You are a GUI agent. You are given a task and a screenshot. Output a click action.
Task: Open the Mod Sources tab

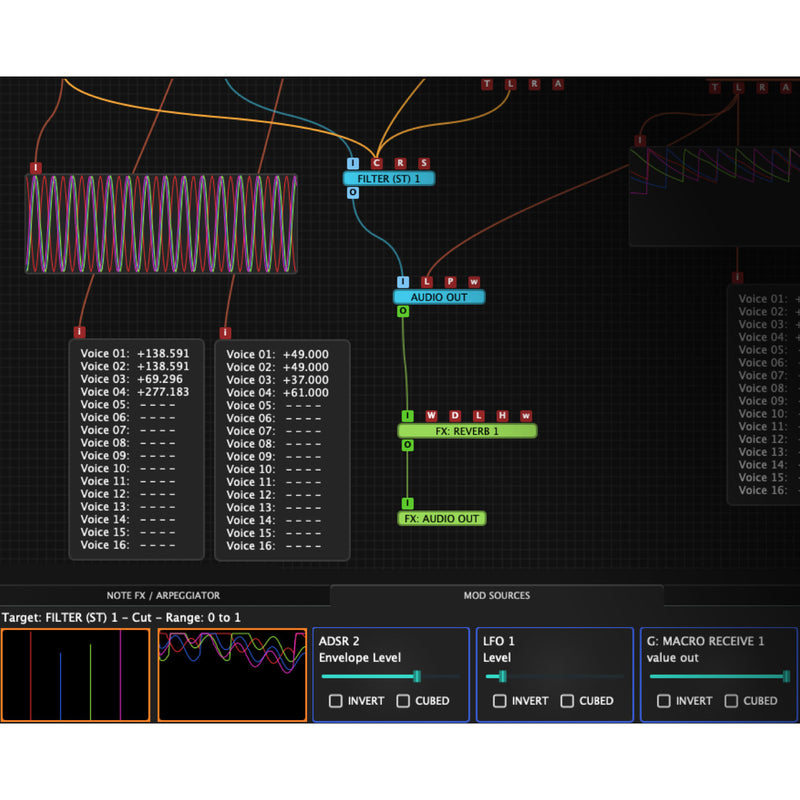(x=497, y=595)
